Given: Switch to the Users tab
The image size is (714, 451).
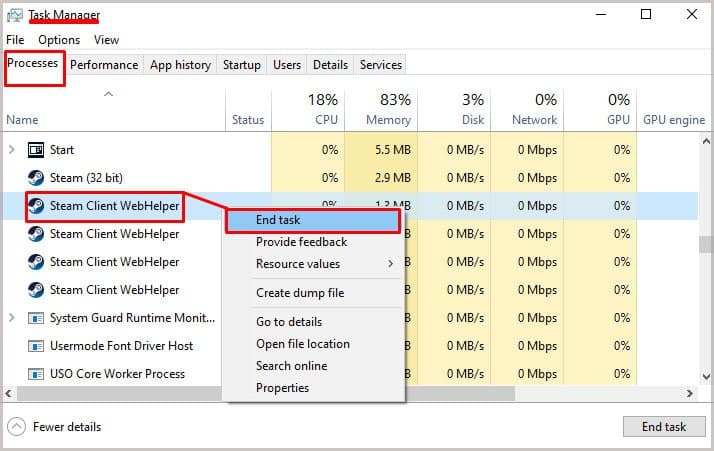Looking at the screenshot, I should tap(287, 65).
